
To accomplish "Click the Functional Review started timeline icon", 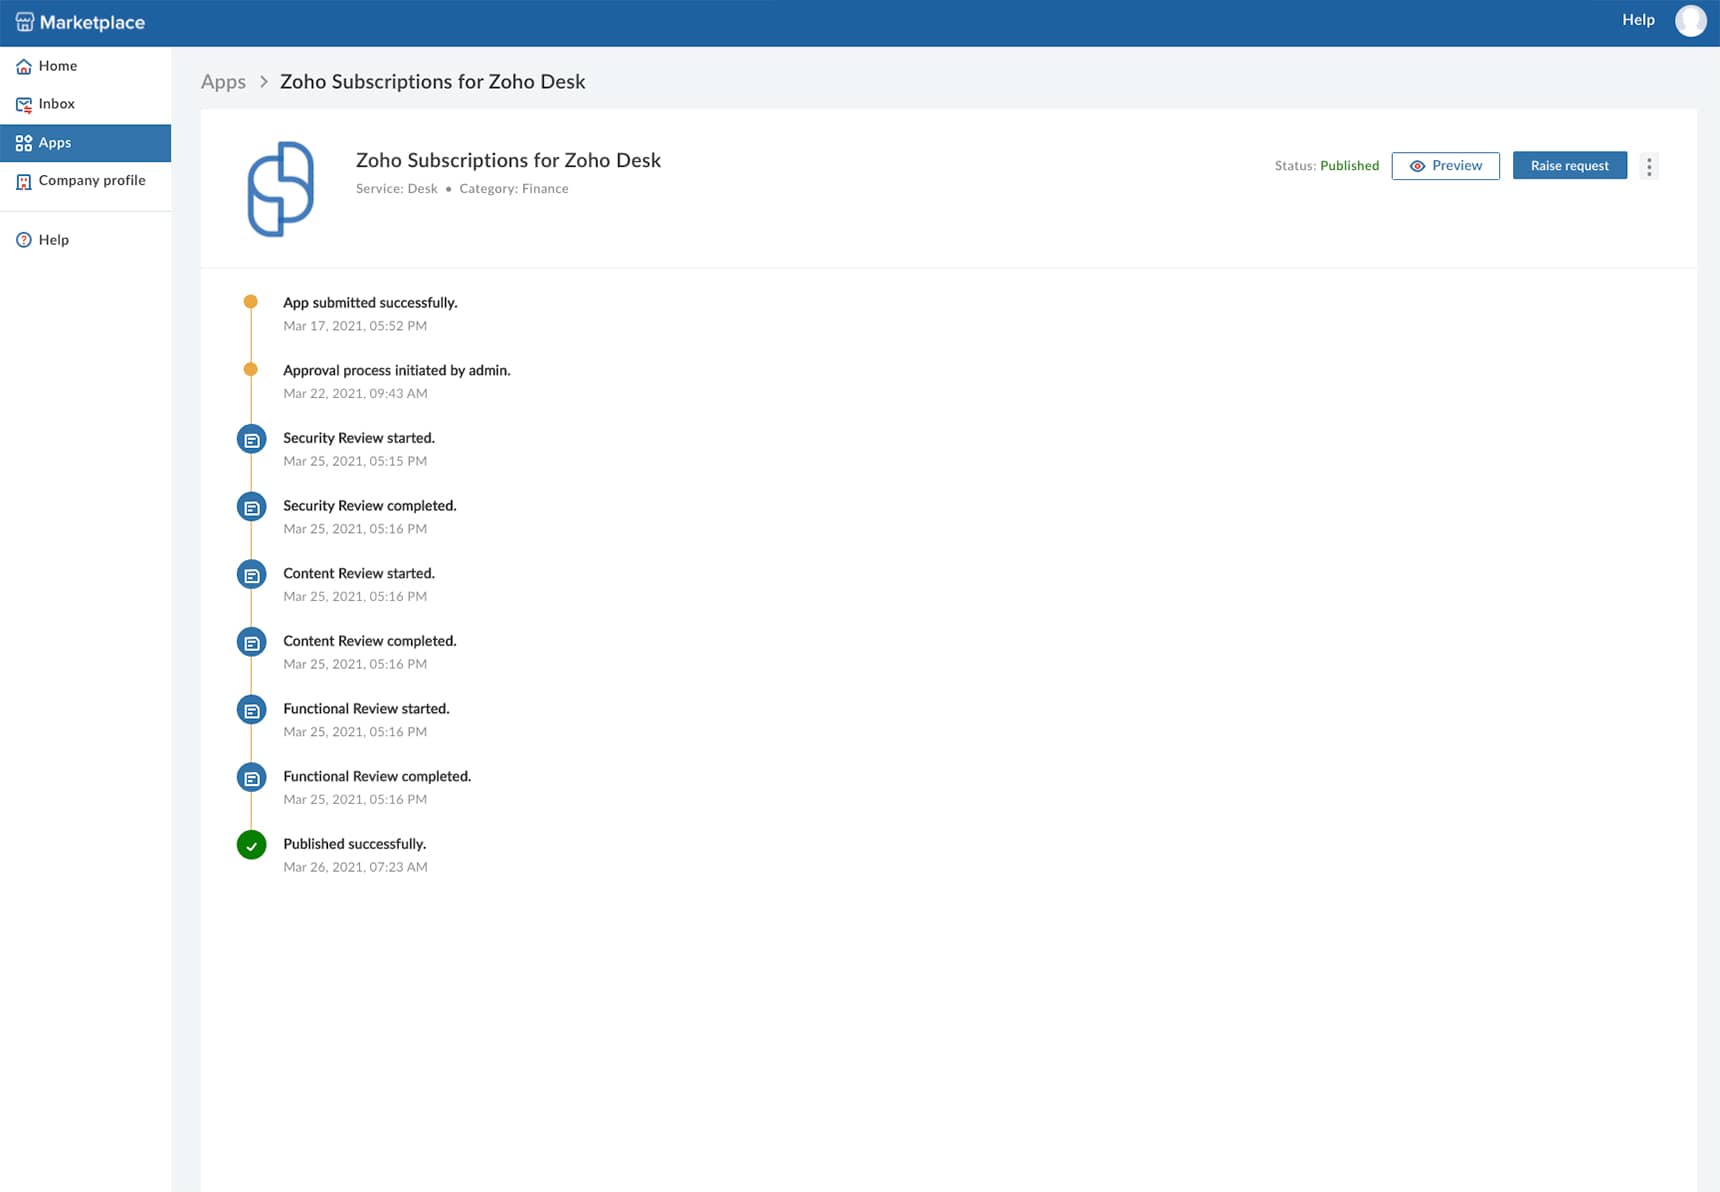I will coord(252,710).
